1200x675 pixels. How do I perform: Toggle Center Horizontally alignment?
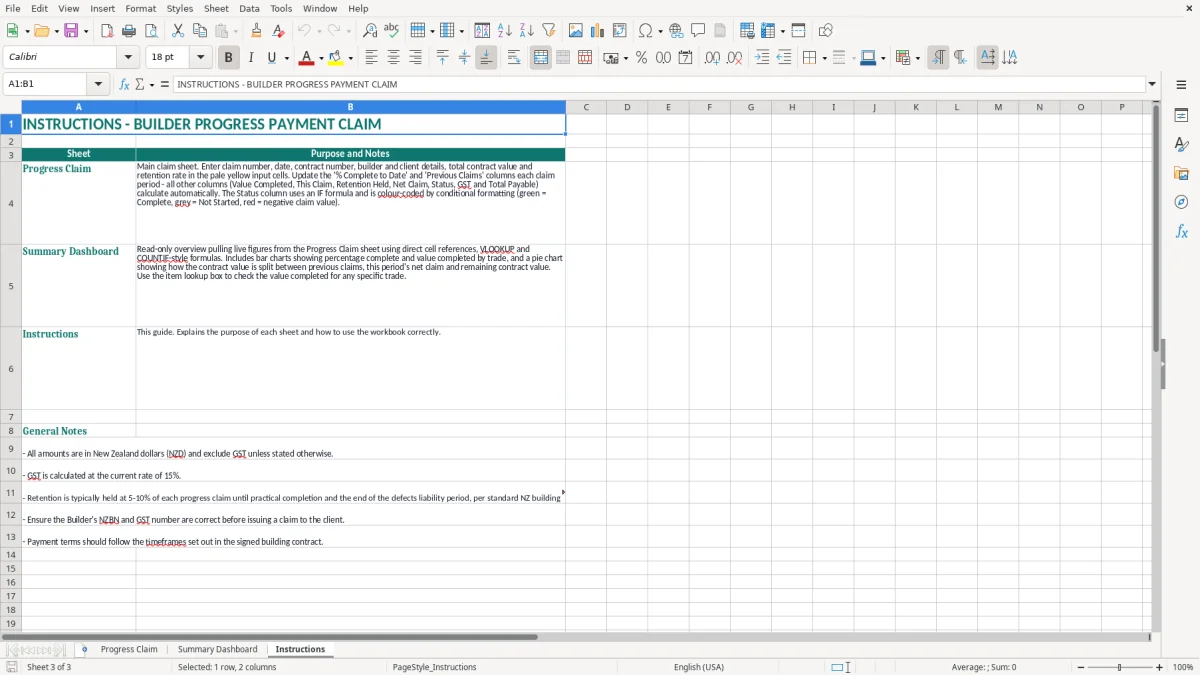[x=393, y=57]
